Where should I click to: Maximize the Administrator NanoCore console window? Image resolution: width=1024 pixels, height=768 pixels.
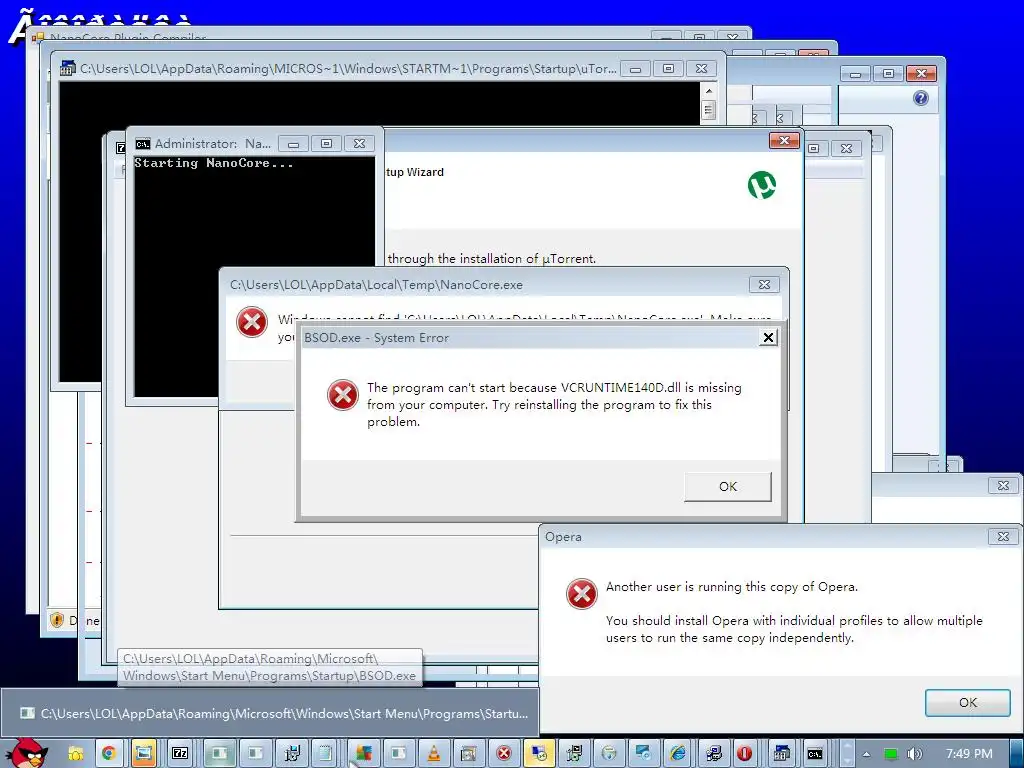(327, 144)
